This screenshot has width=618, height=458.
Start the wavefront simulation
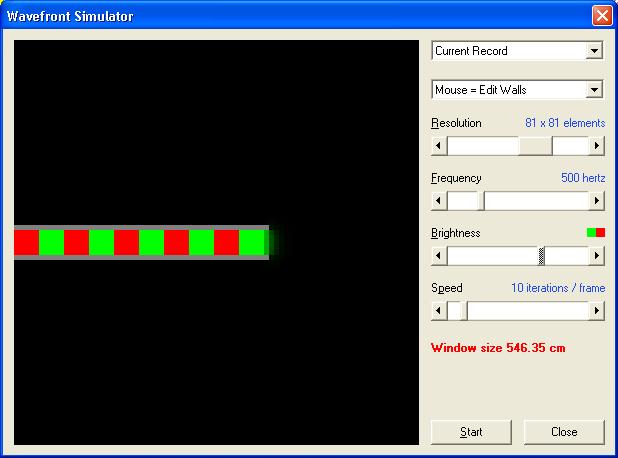coord(471,432)
